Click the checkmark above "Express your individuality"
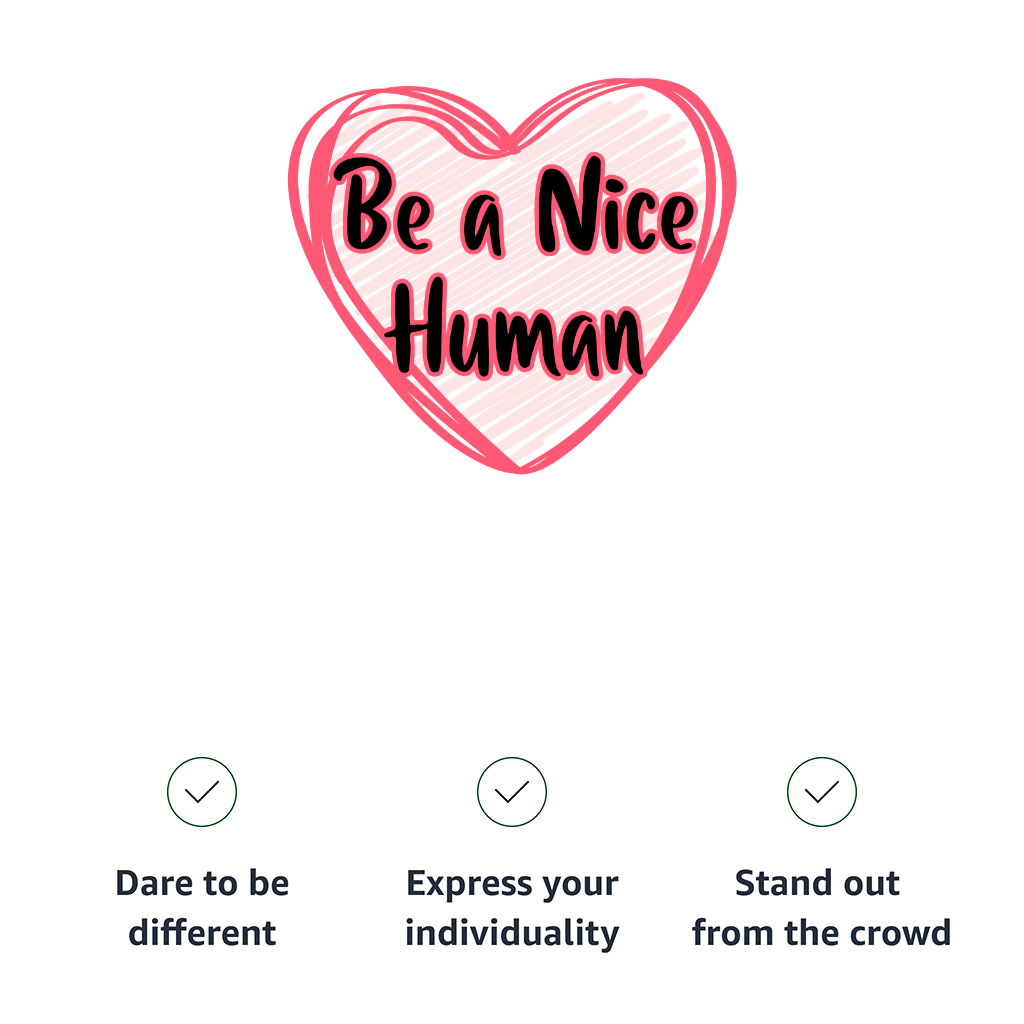The height and width of the screenshot is (1024, 1024). (512, 792)
